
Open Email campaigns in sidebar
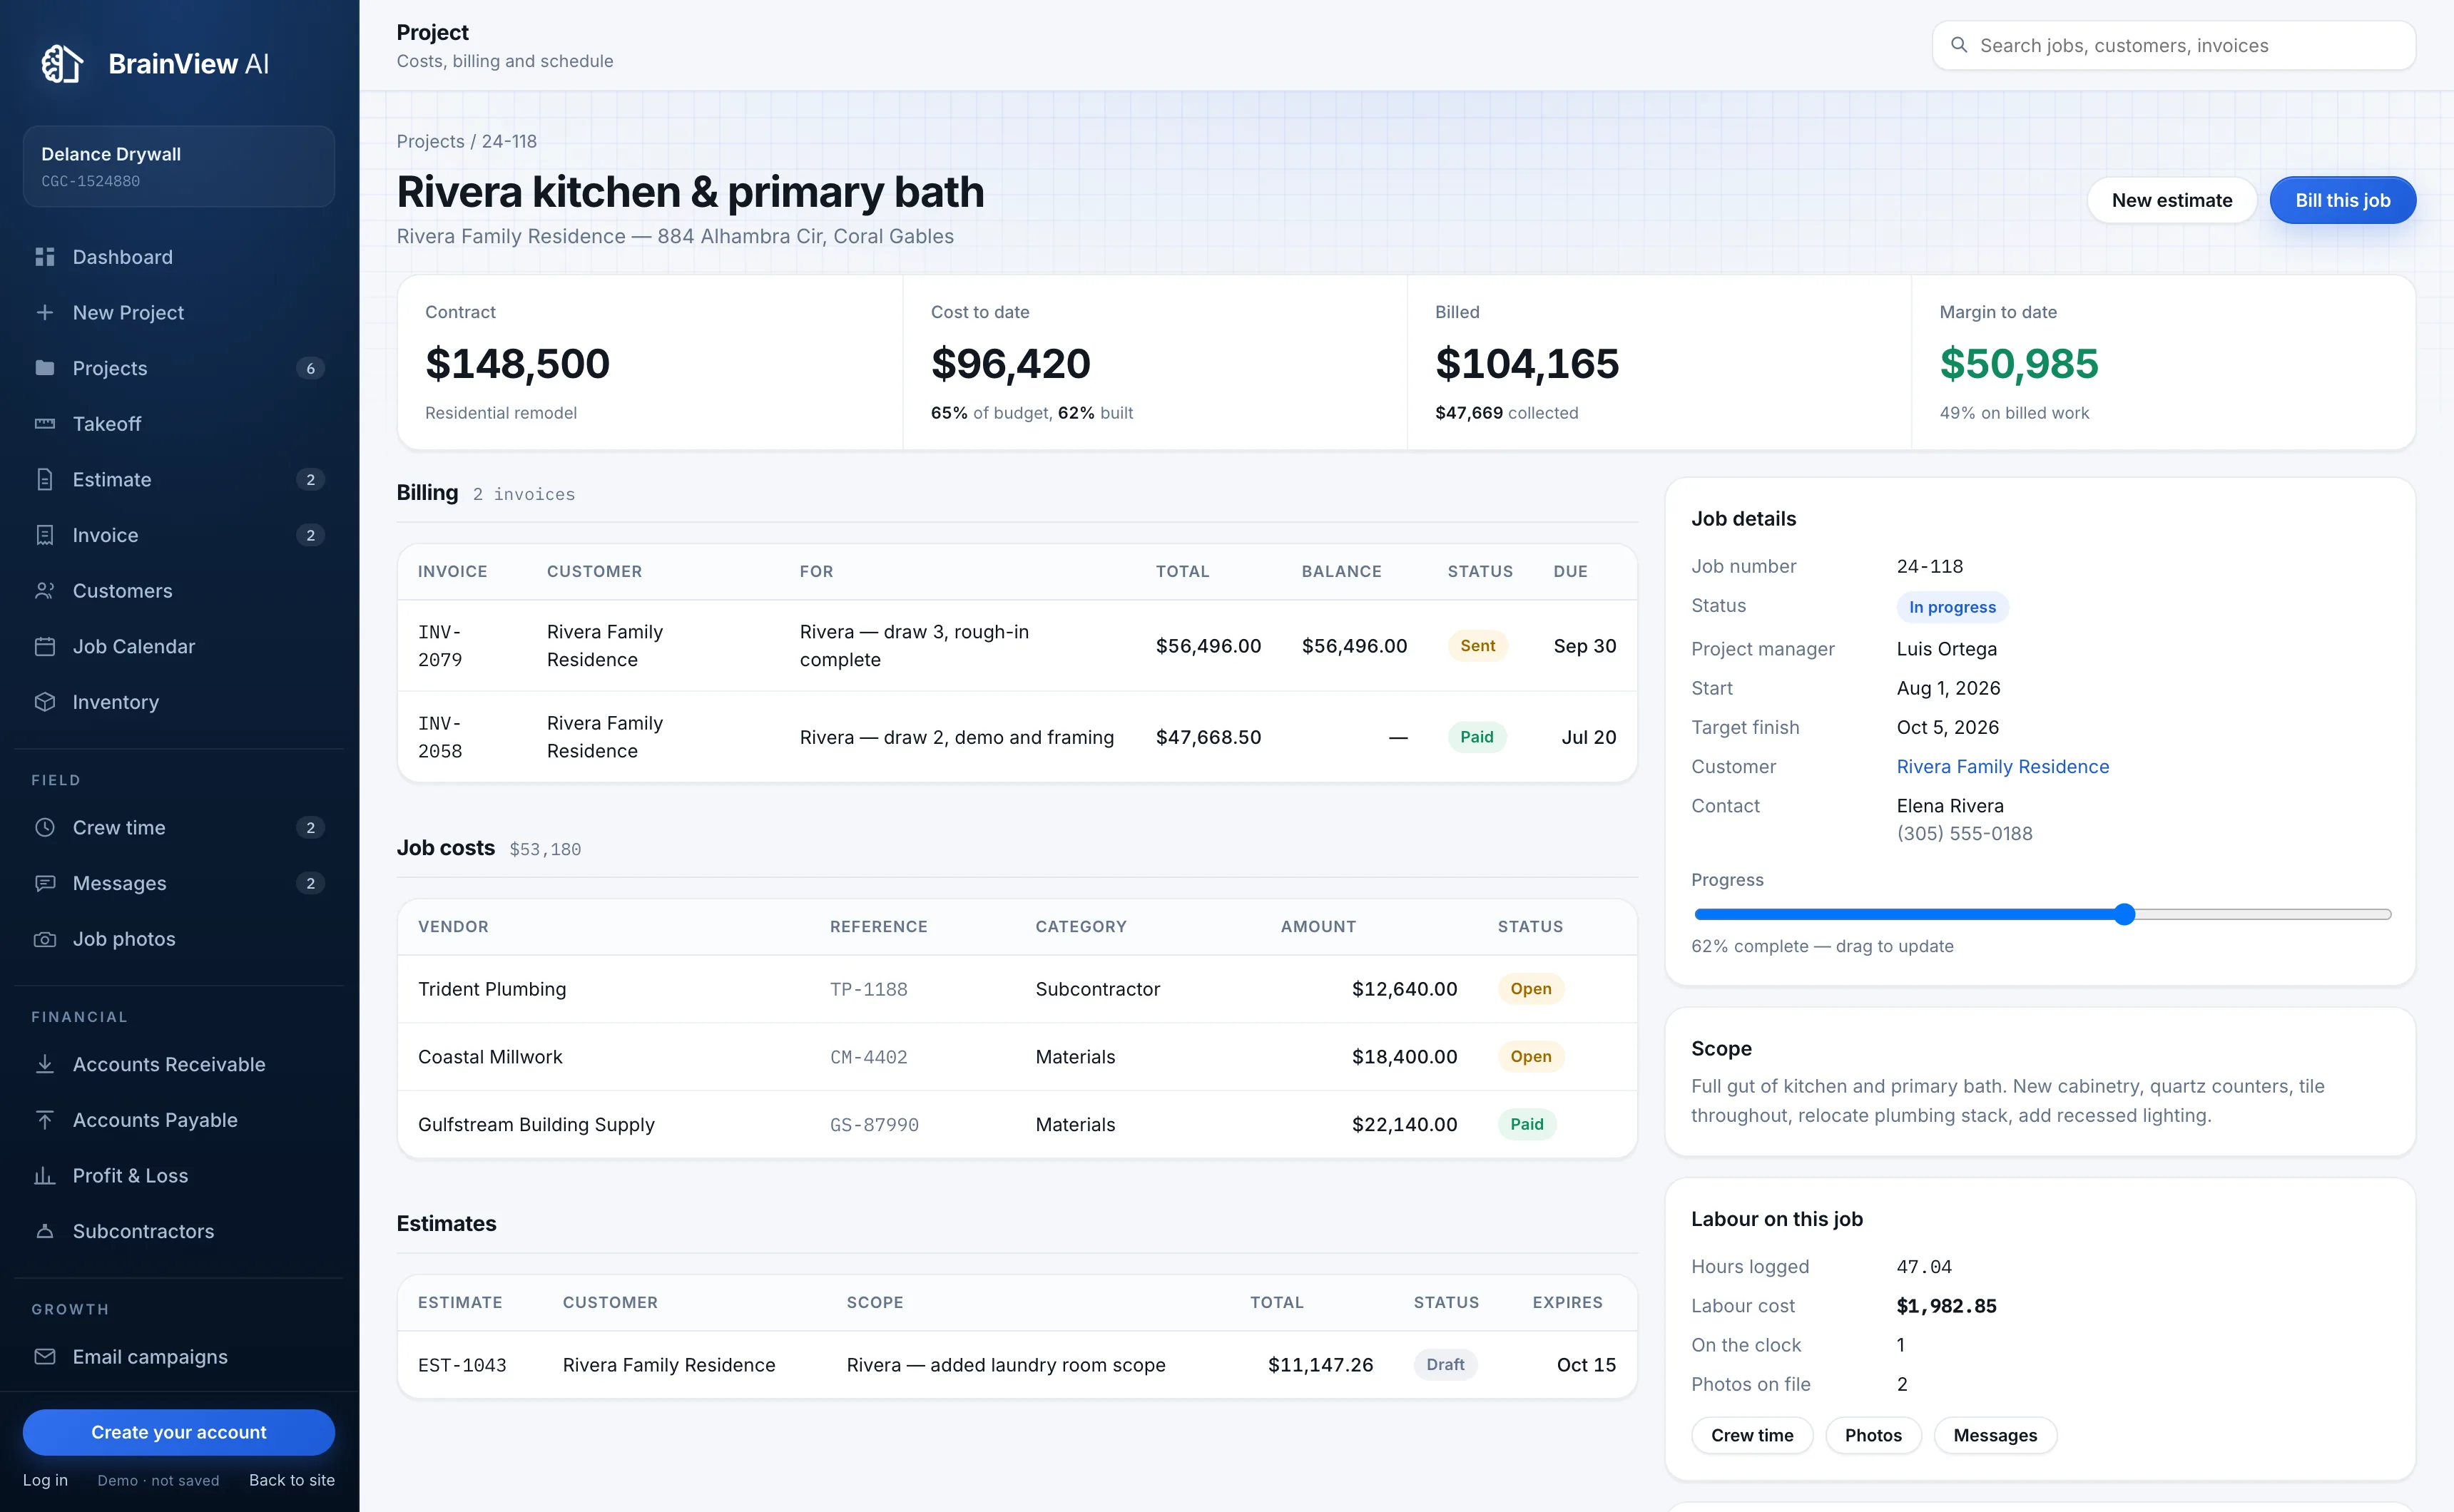[x=179, y=1357]
